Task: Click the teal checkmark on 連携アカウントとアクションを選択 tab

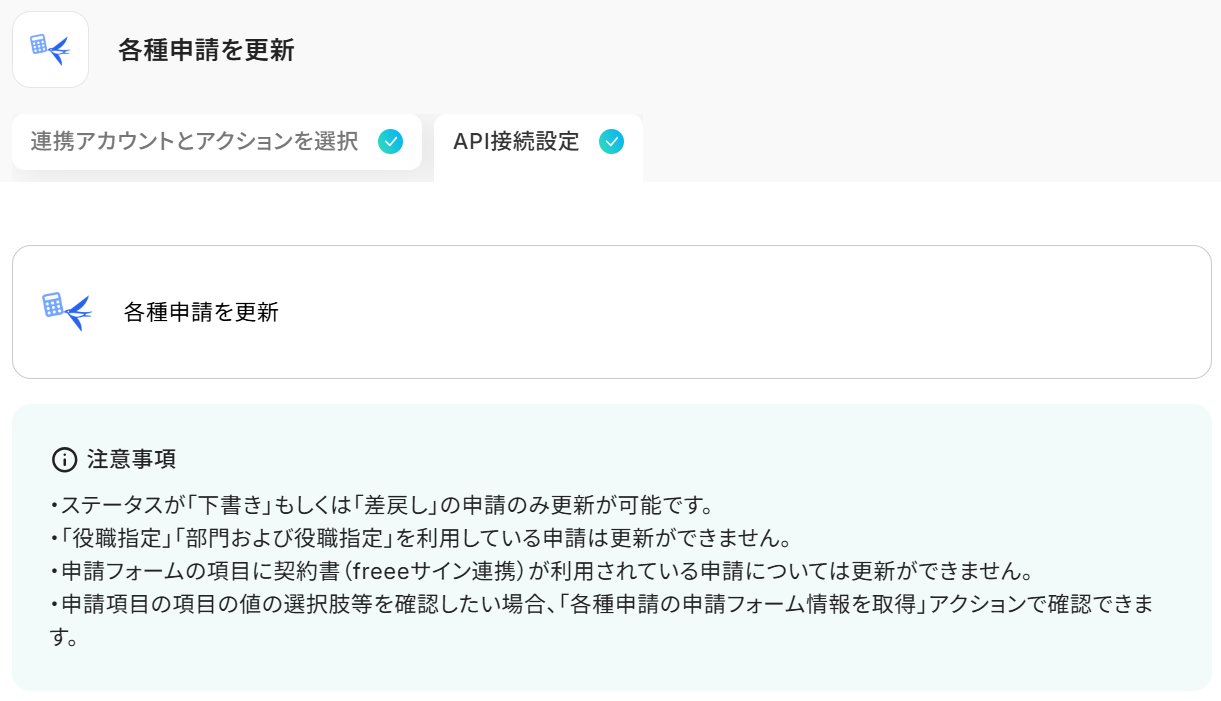Action: (391, 142)
